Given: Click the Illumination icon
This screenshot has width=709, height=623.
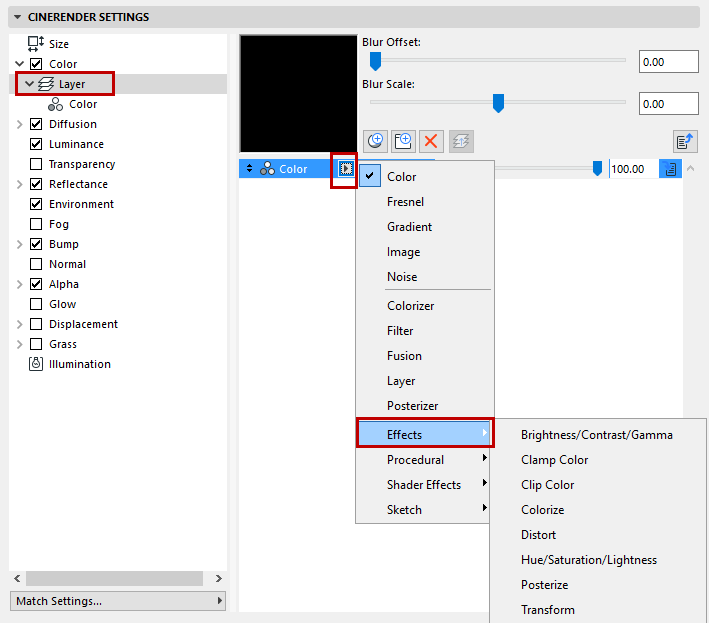Looking at the screenshot, I should pos(36,364).
